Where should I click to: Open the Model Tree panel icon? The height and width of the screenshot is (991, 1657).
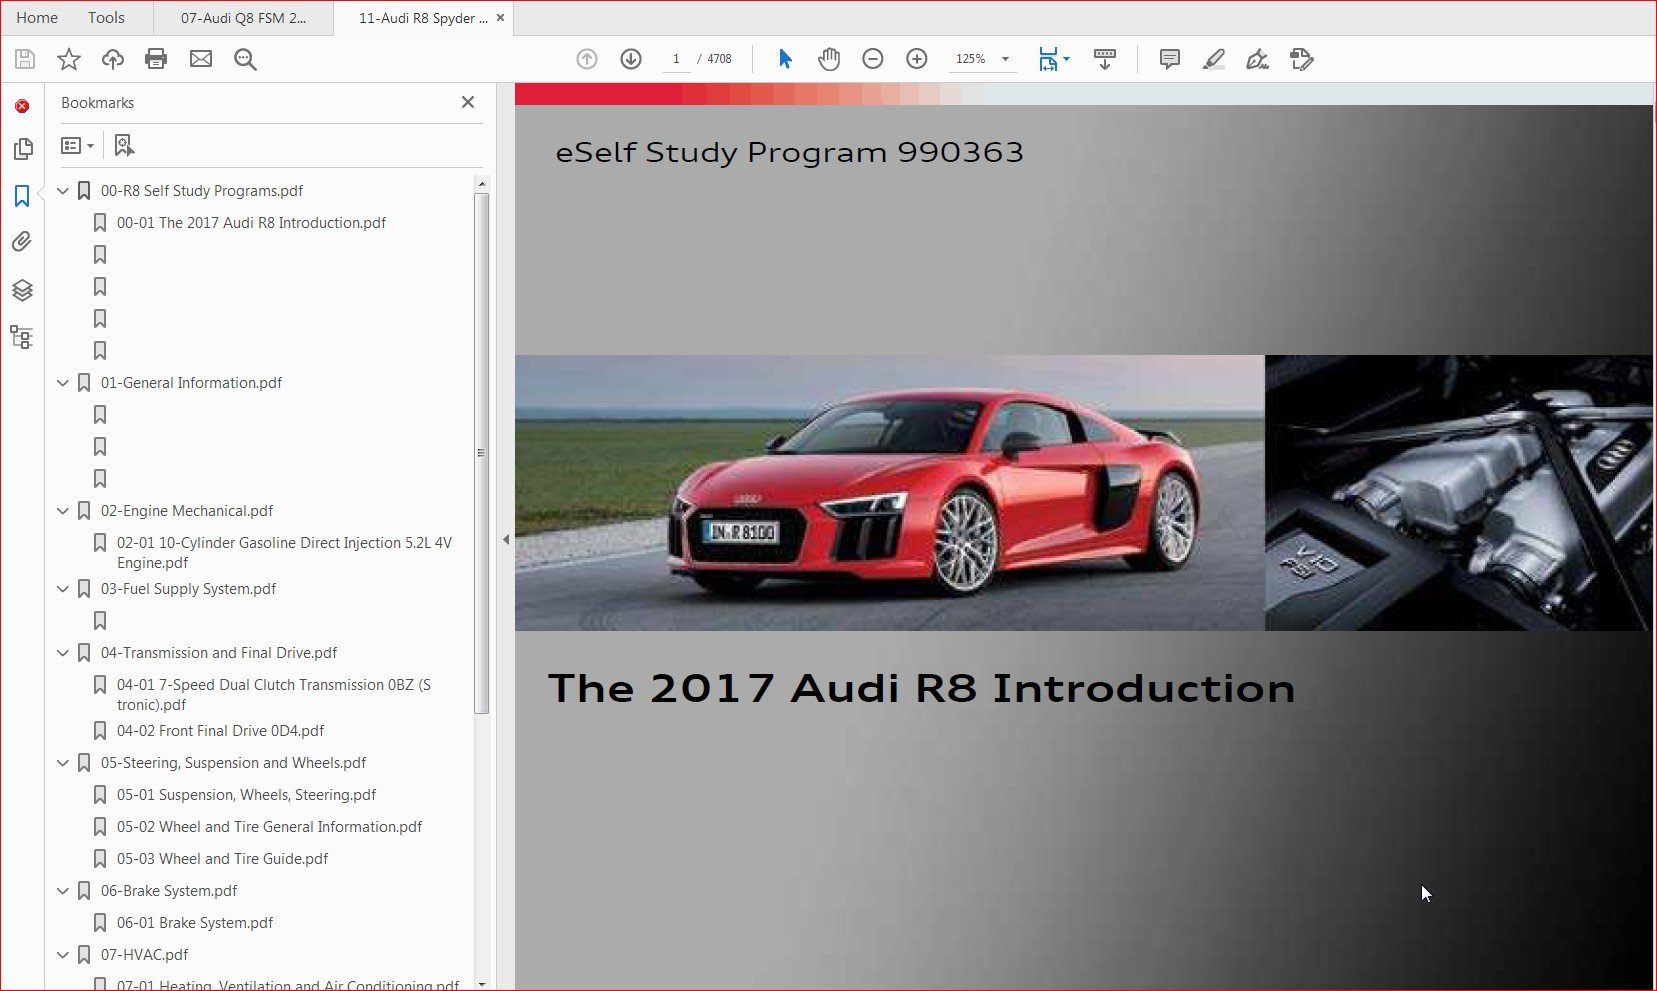[21, 337]
